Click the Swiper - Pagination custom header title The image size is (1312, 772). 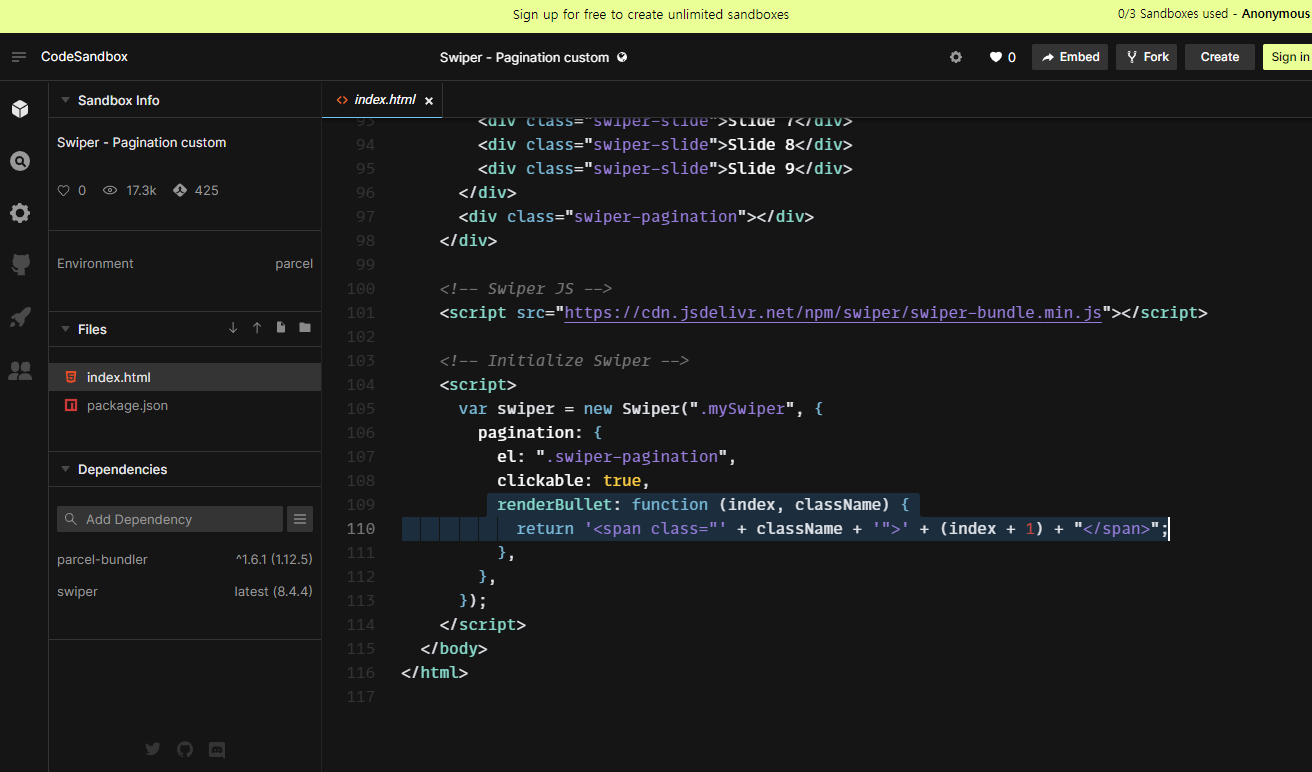click(524, 57)
